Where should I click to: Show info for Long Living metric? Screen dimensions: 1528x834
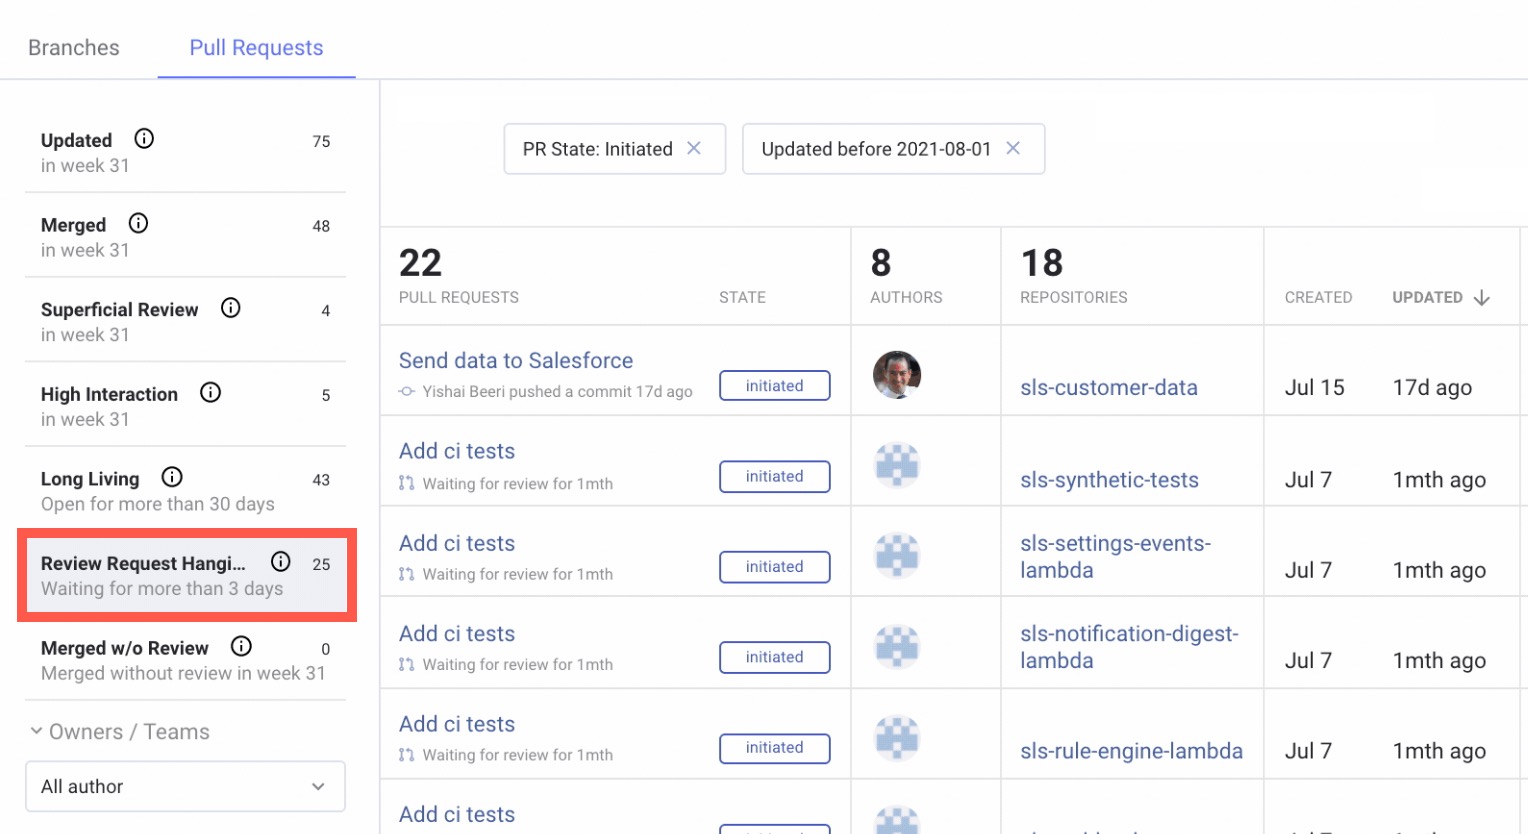(172, 477)
